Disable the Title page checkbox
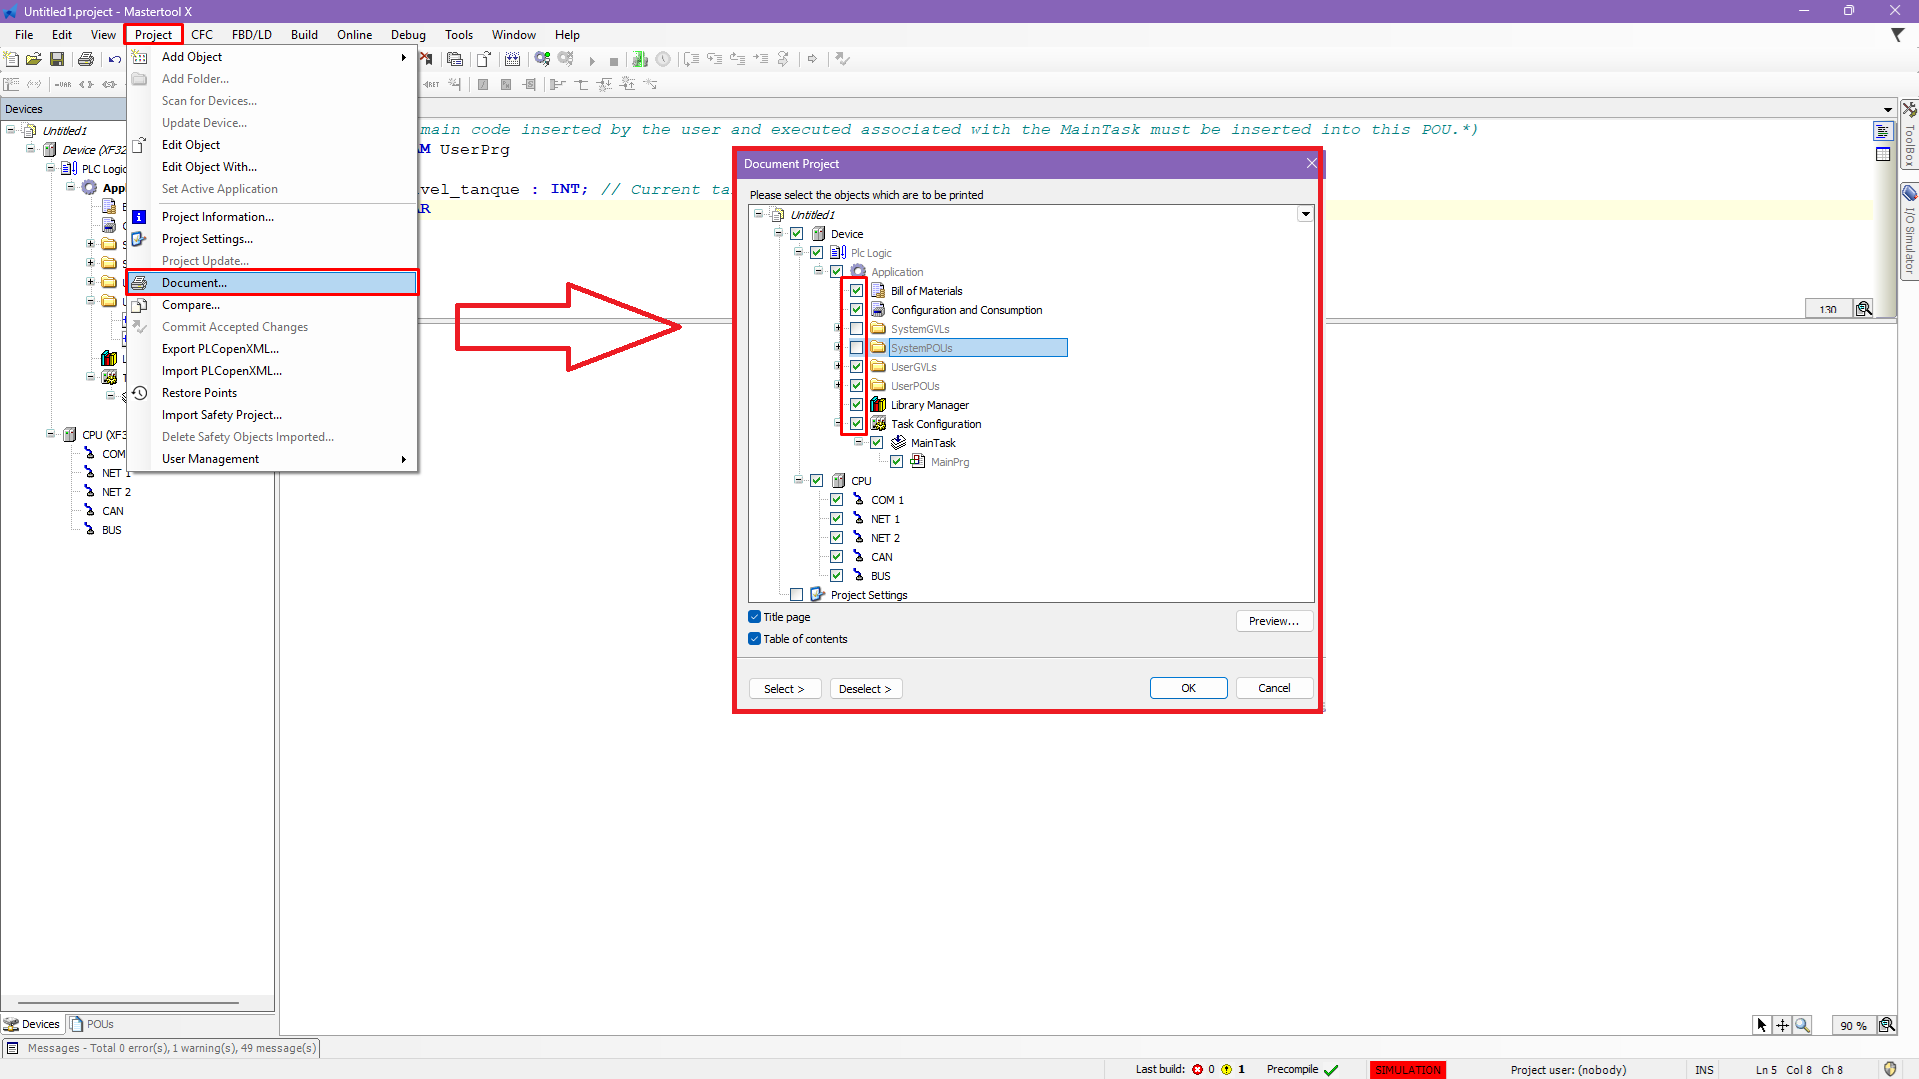The image size is (1919, 1079). pos(755,617)
